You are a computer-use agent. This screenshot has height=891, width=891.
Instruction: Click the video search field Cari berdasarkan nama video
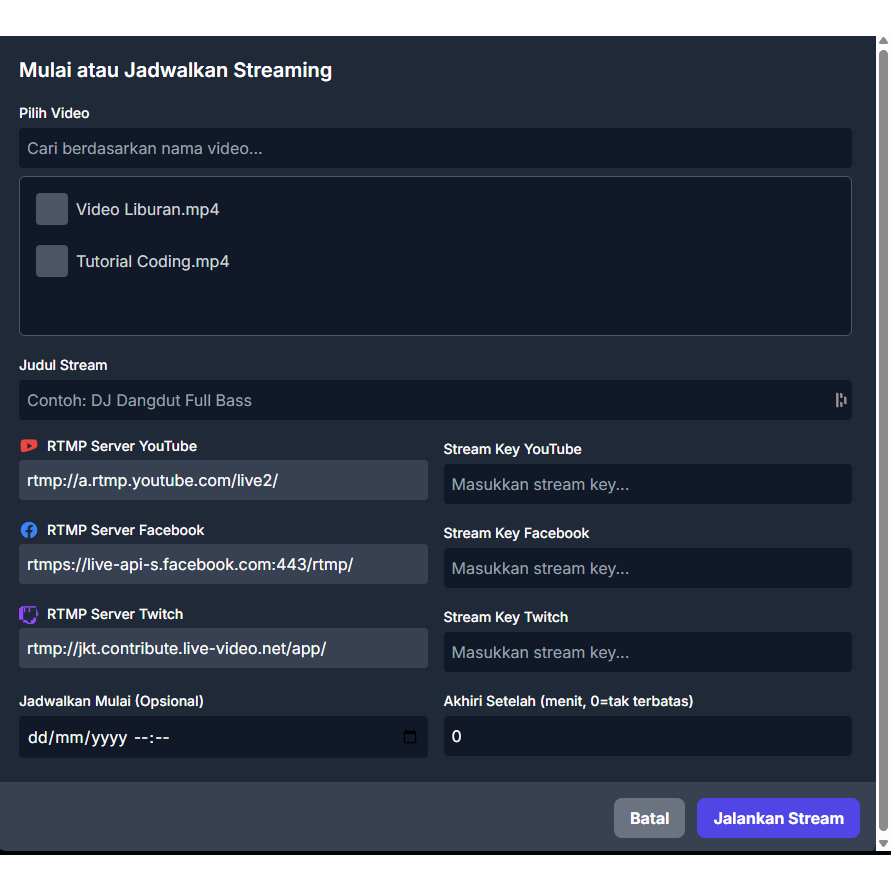435,148
